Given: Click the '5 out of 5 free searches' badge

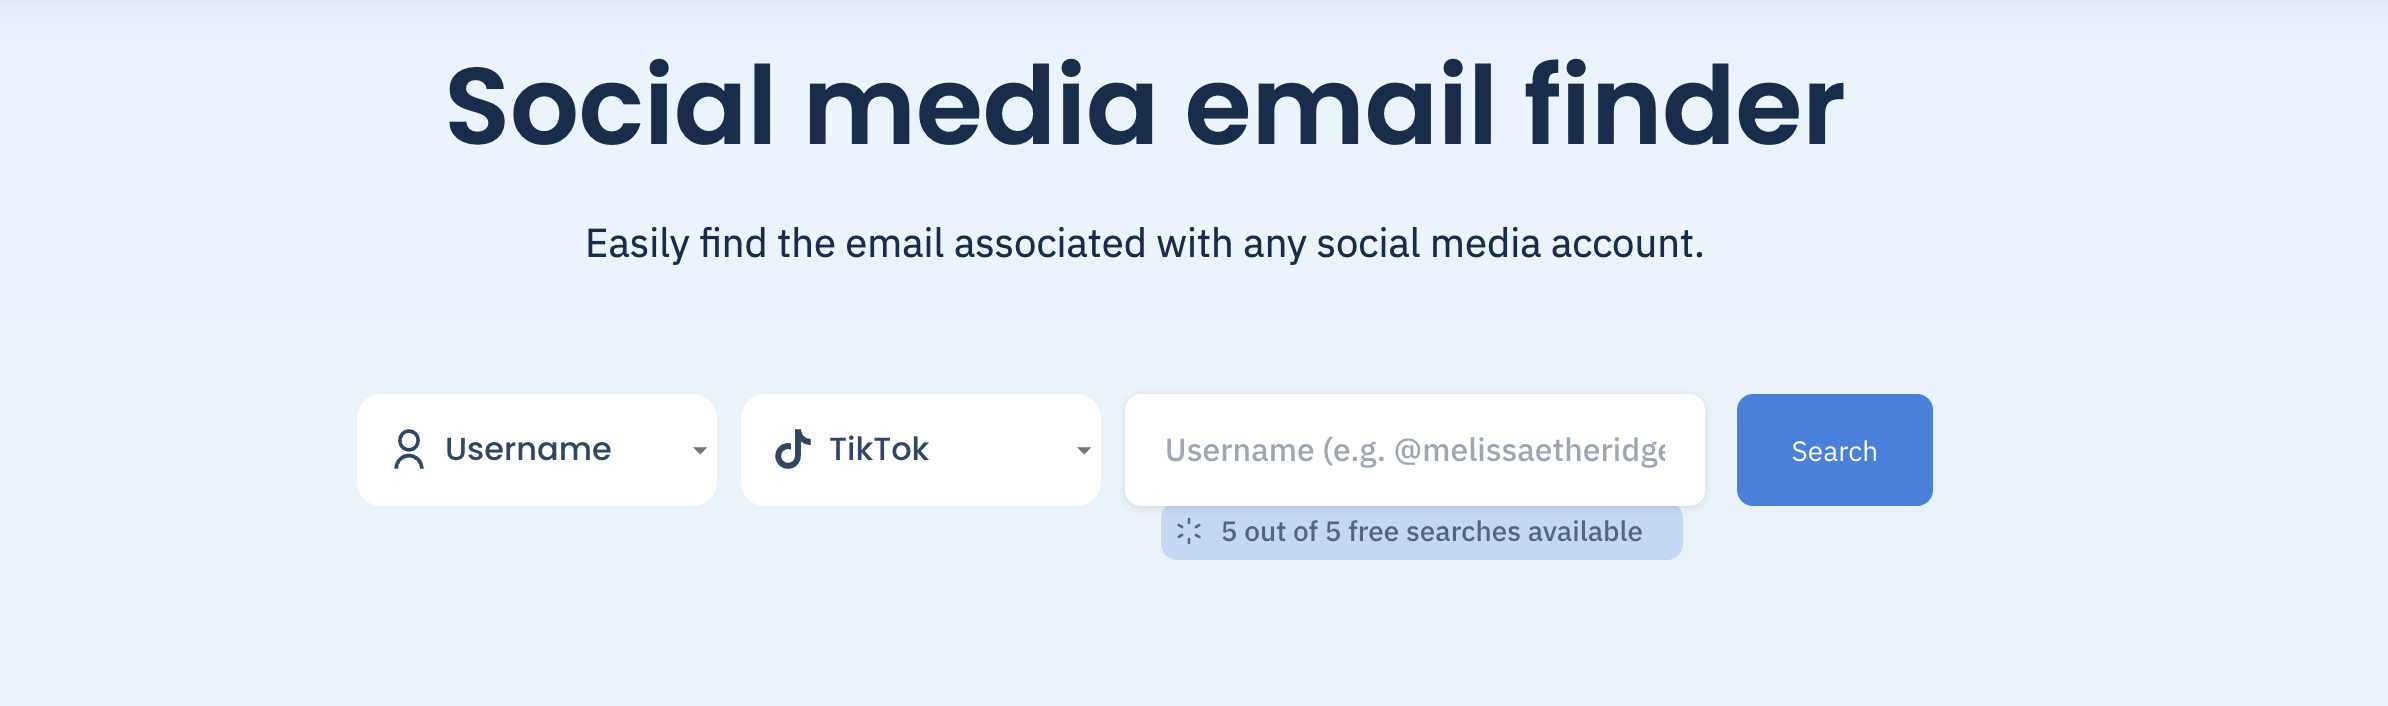Looking at the screenshot, I should [x=1421, y=532].
